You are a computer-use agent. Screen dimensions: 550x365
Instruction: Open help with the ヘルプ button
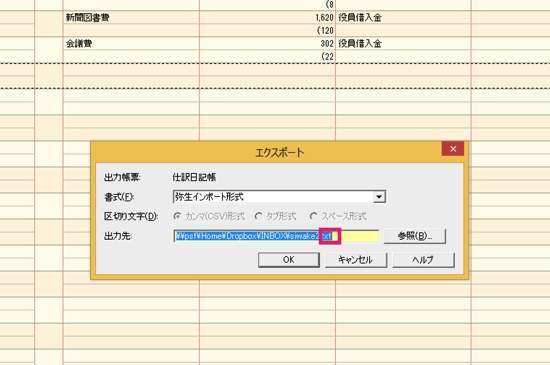click(423, 260)
